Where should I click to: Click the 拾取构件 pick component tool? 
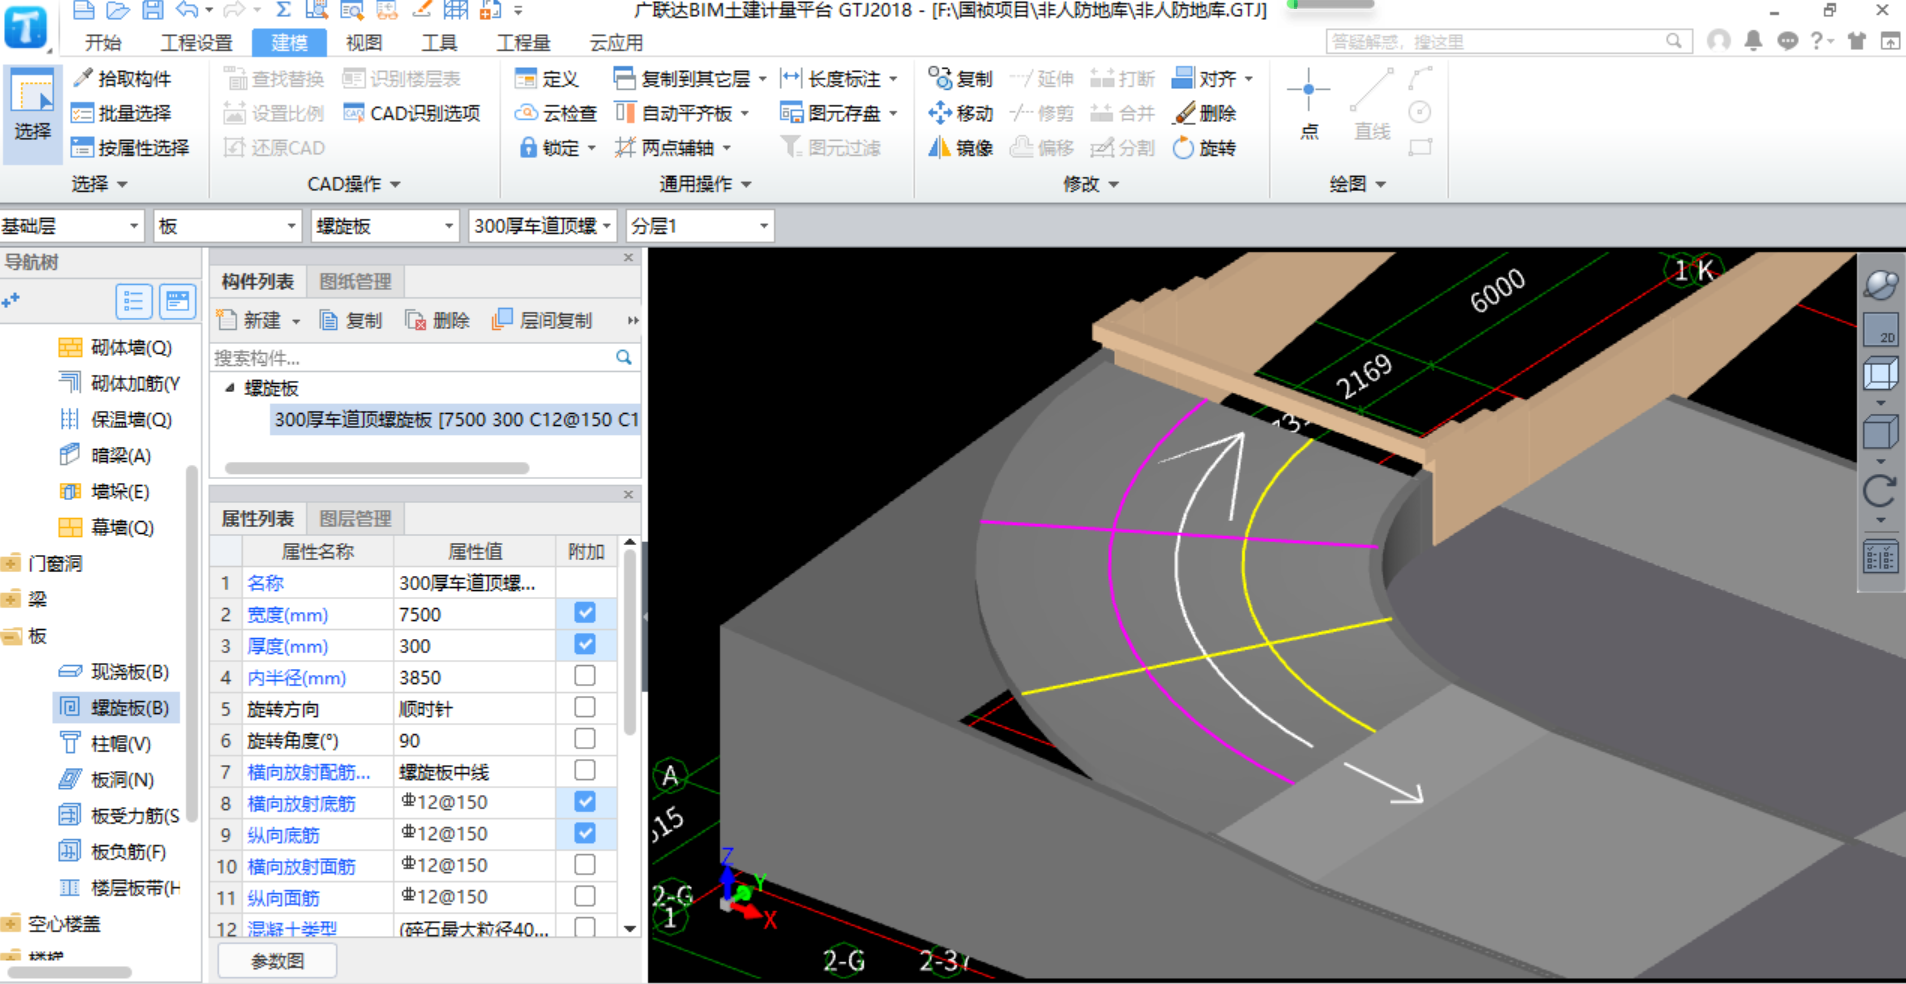(x=121, y=78)
